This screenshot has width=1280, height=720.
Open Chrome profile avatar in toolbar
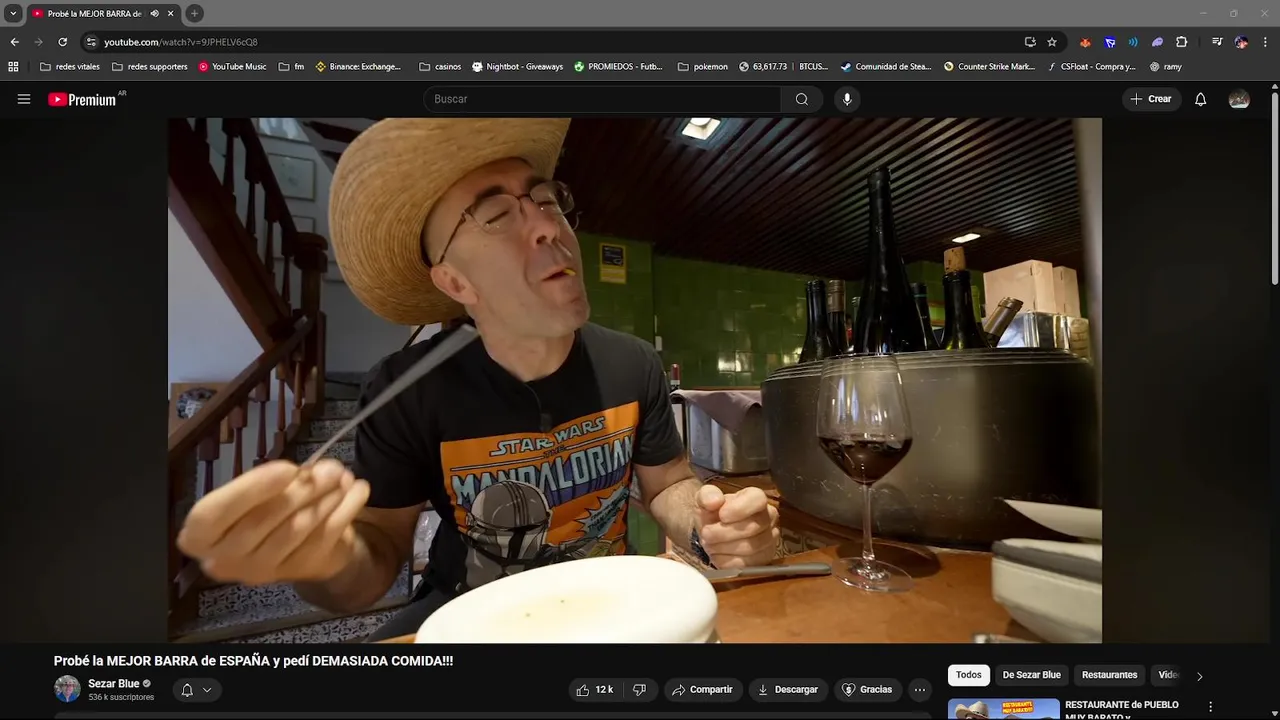click(1241, 42)
